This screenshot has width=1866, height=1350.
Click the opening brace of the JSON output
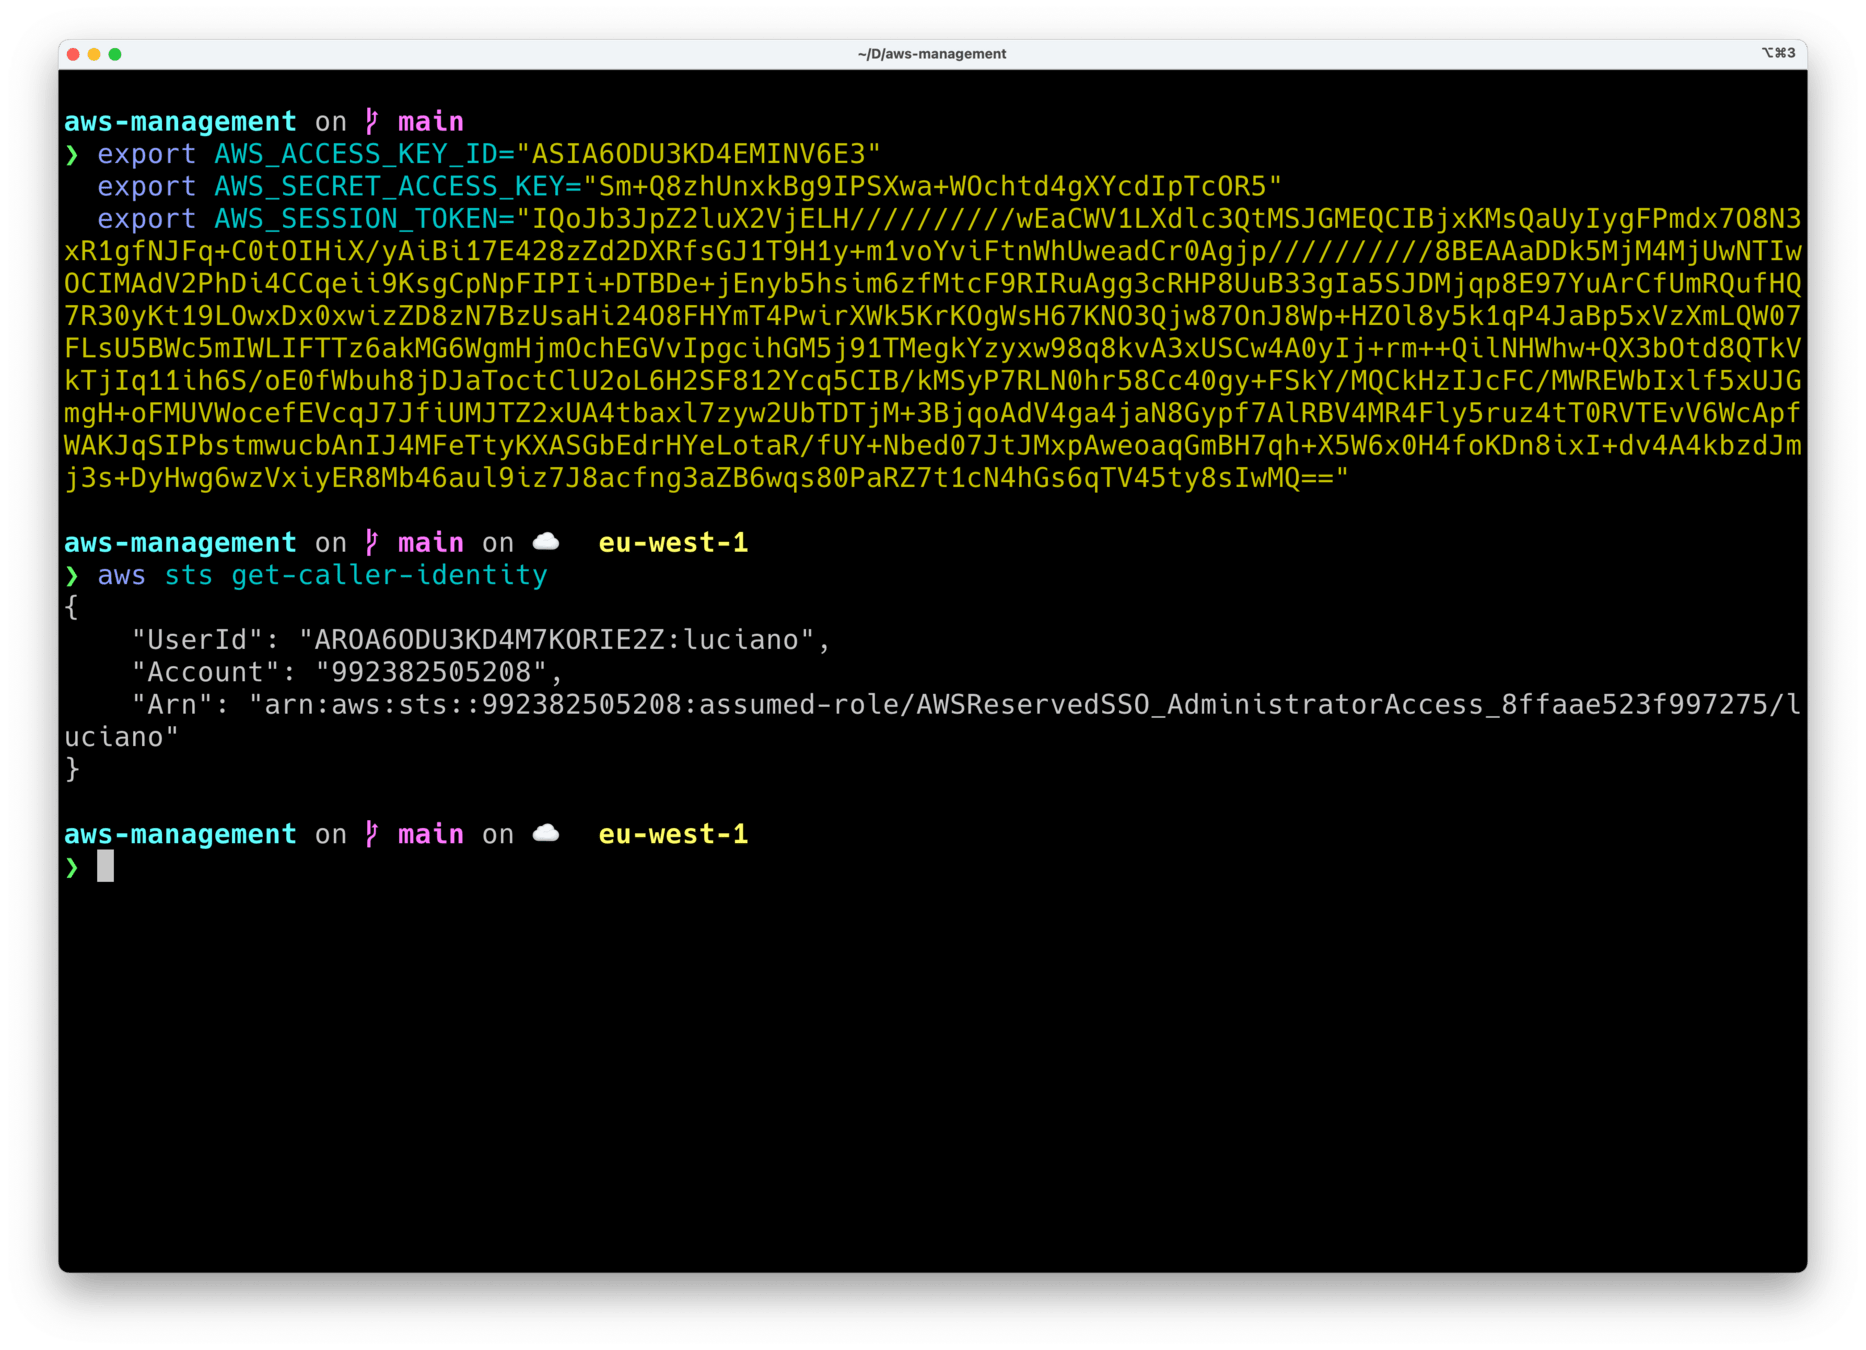pos(72,607)
